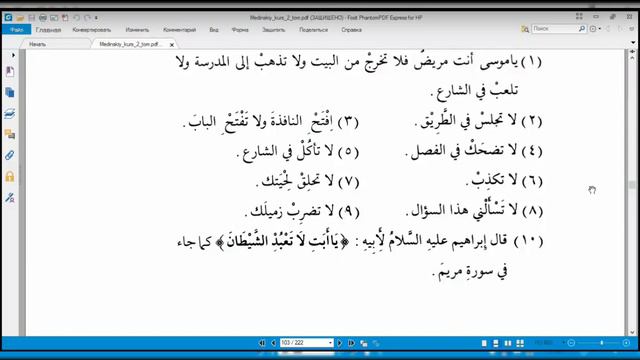640x360 pixels.
Task: Save the document with the diskette icon
Action: click(x=31, y=18)
